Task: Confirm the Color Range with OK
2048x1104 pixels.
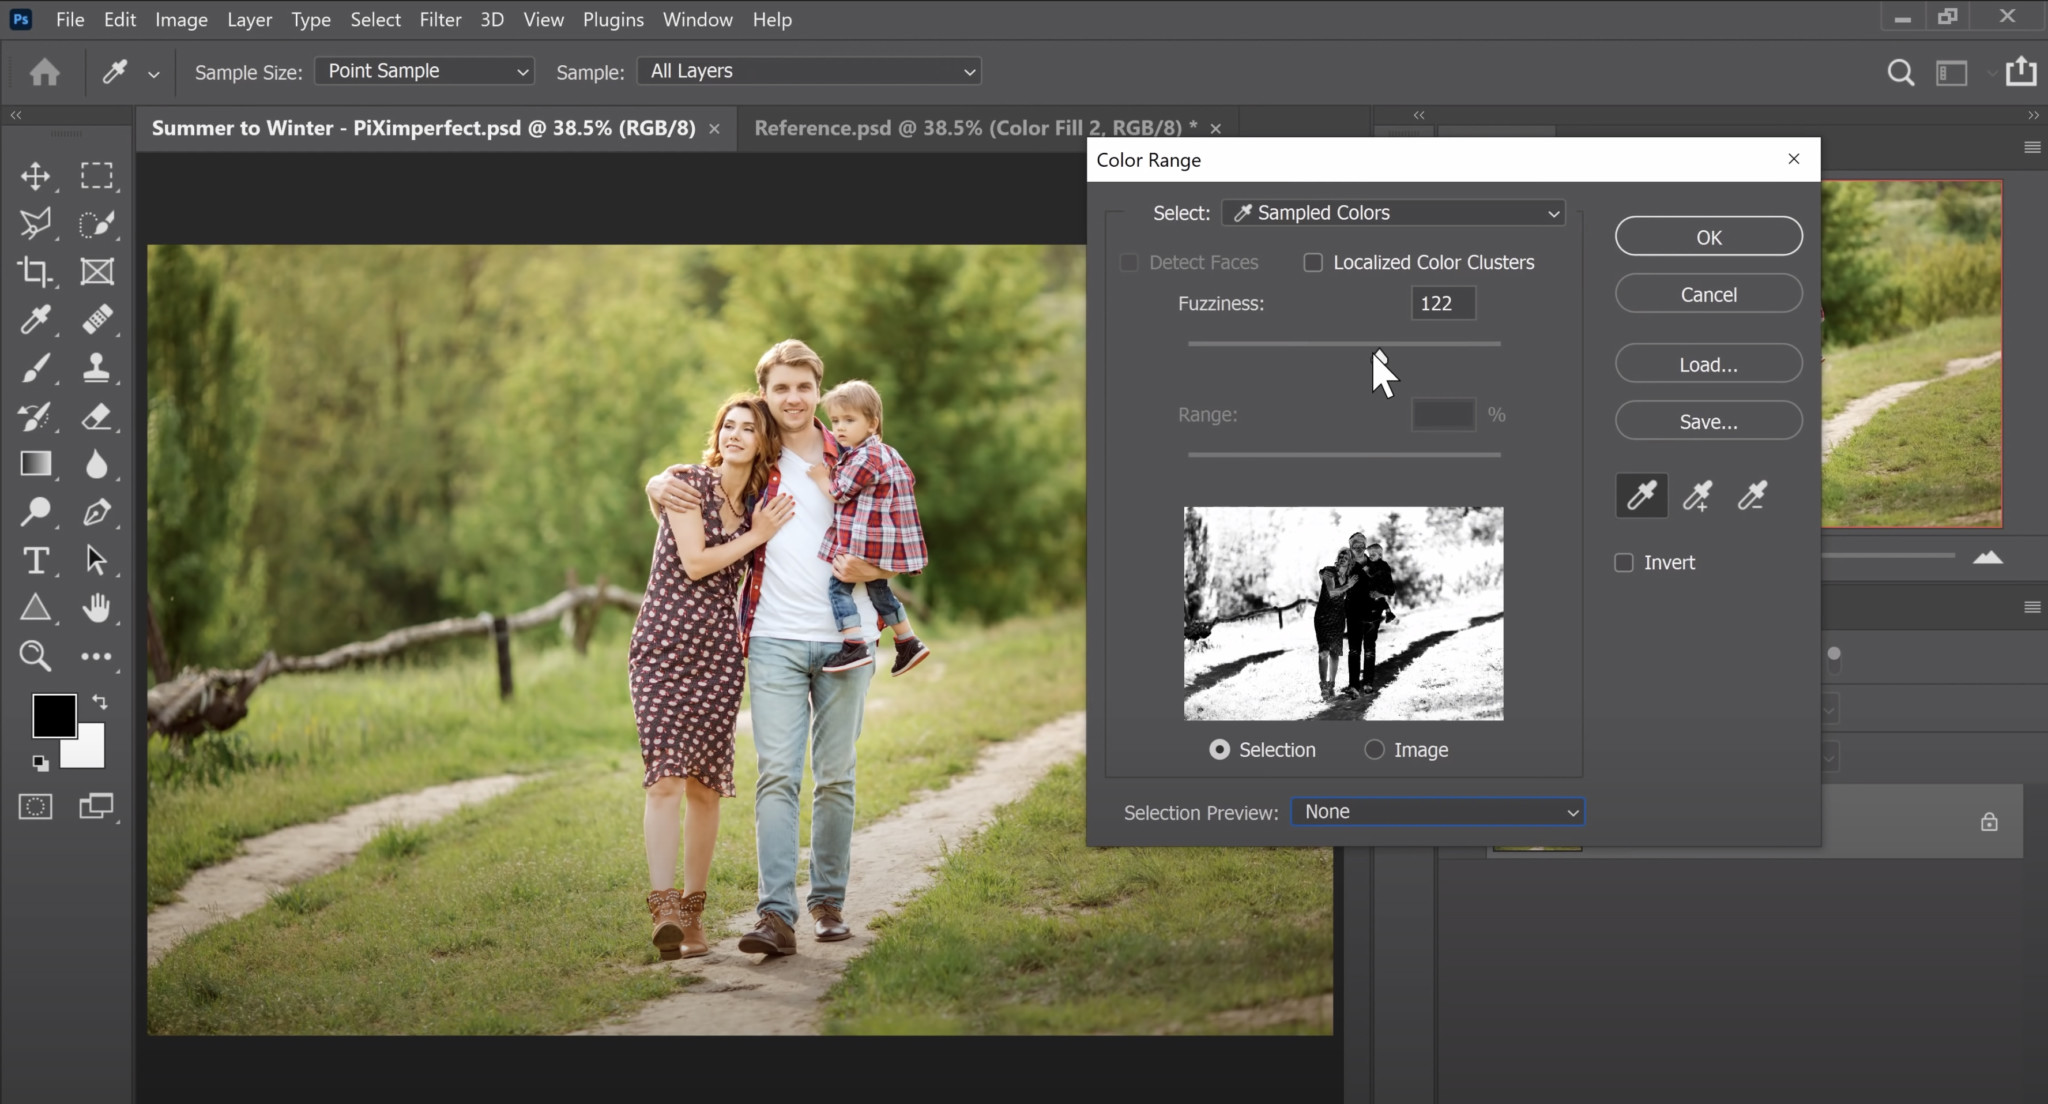Action: 1706,236
